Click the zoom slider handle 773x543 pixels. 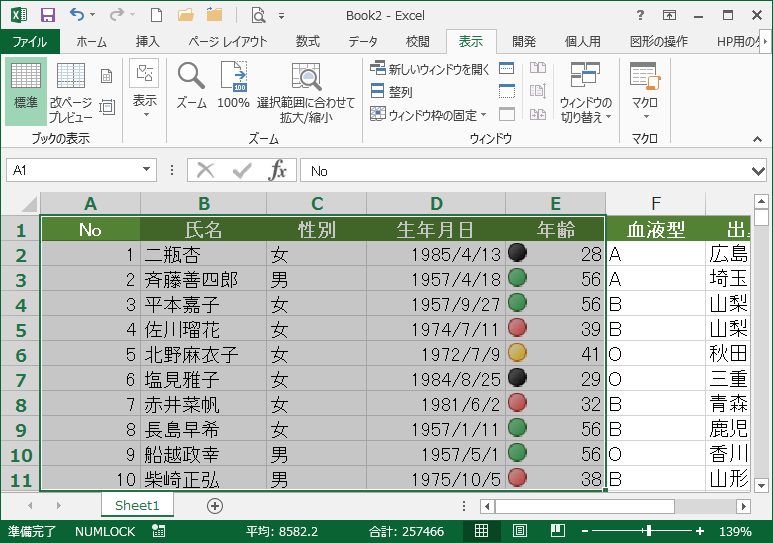[x=649, y=531]
